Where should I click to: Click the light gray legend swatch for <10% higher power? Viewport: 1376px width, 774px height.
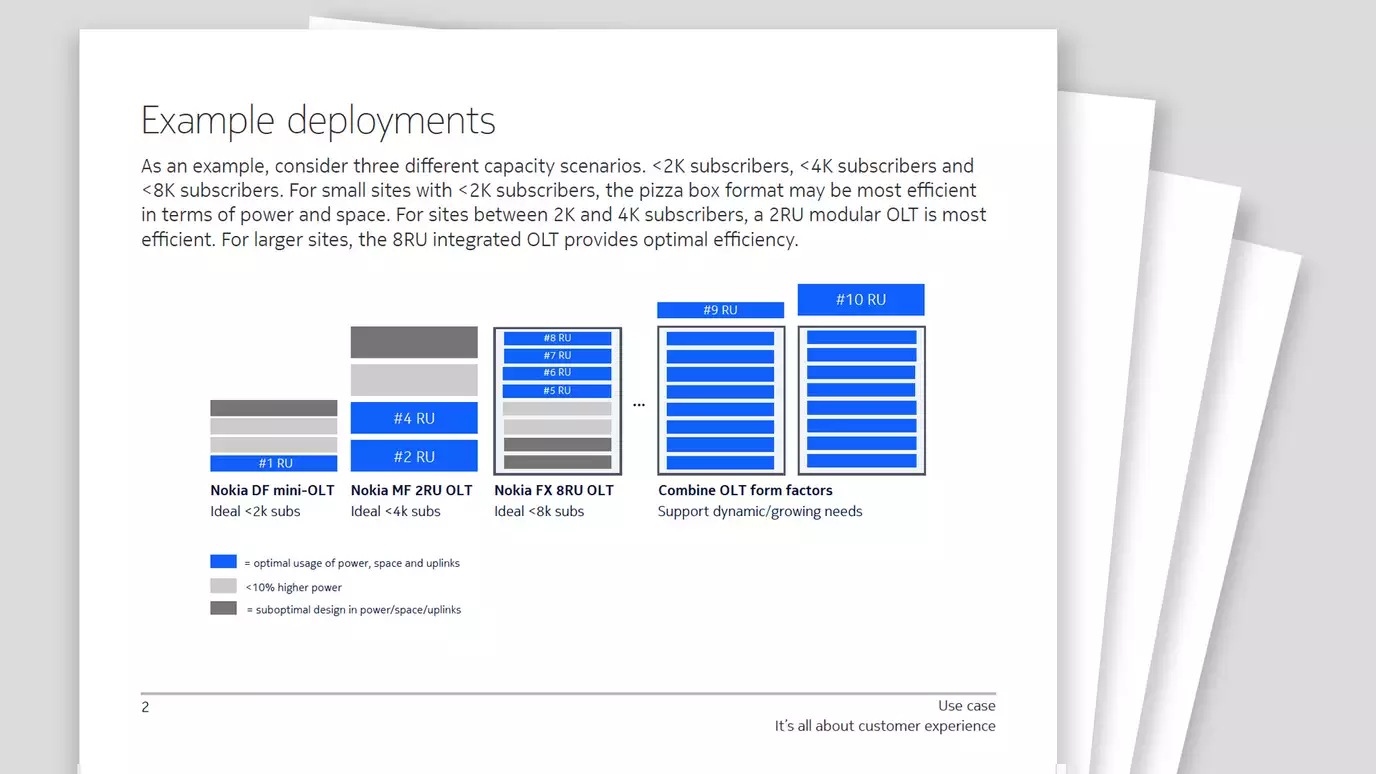coord(223,586)
